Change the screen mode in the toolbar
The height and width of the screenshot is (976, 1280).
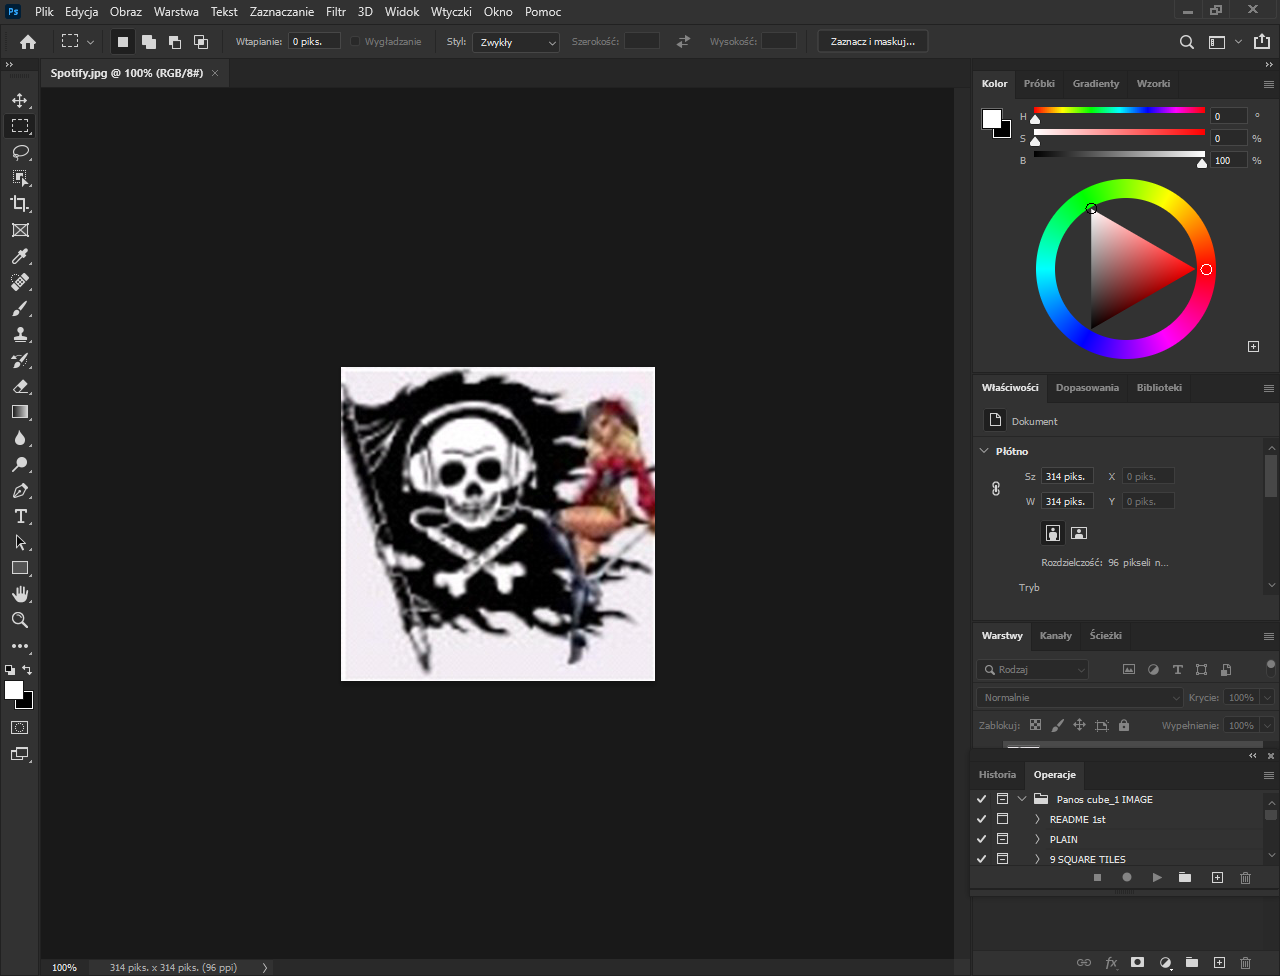pyautogui.click(x=20, y=754)
